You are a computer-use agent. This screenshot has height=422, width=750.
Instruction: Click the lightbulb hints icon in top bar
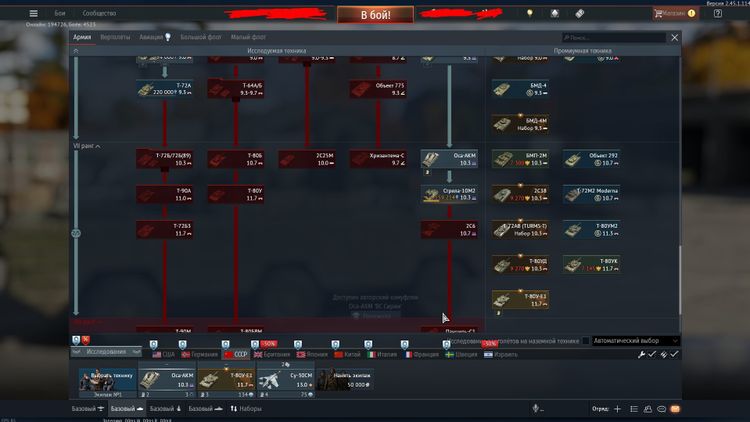pos(530,14)
